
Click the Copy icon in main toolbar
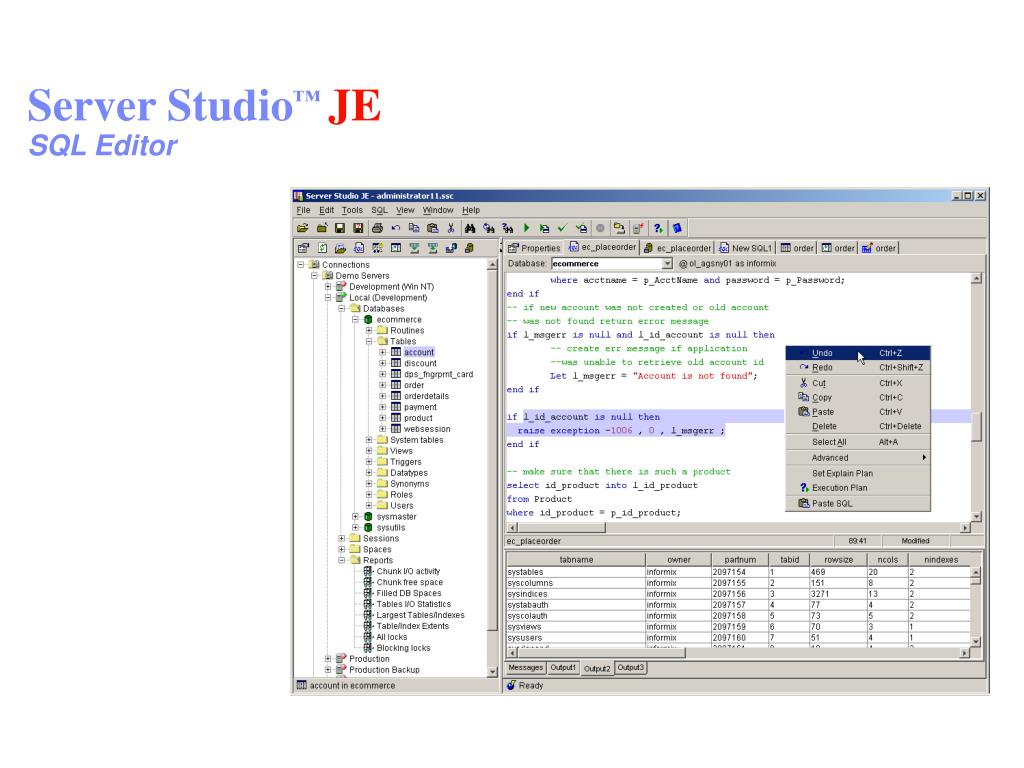coord(414,229)
